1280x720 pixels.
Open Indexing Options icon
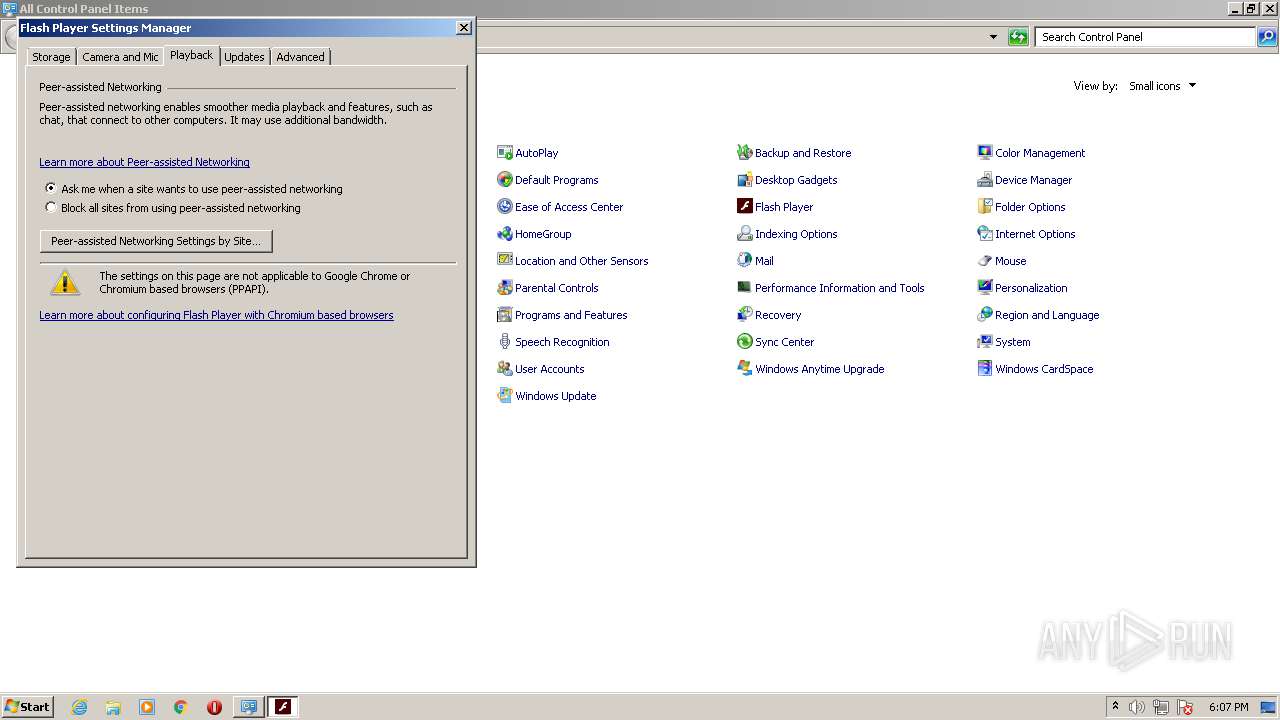pos(787,234)
